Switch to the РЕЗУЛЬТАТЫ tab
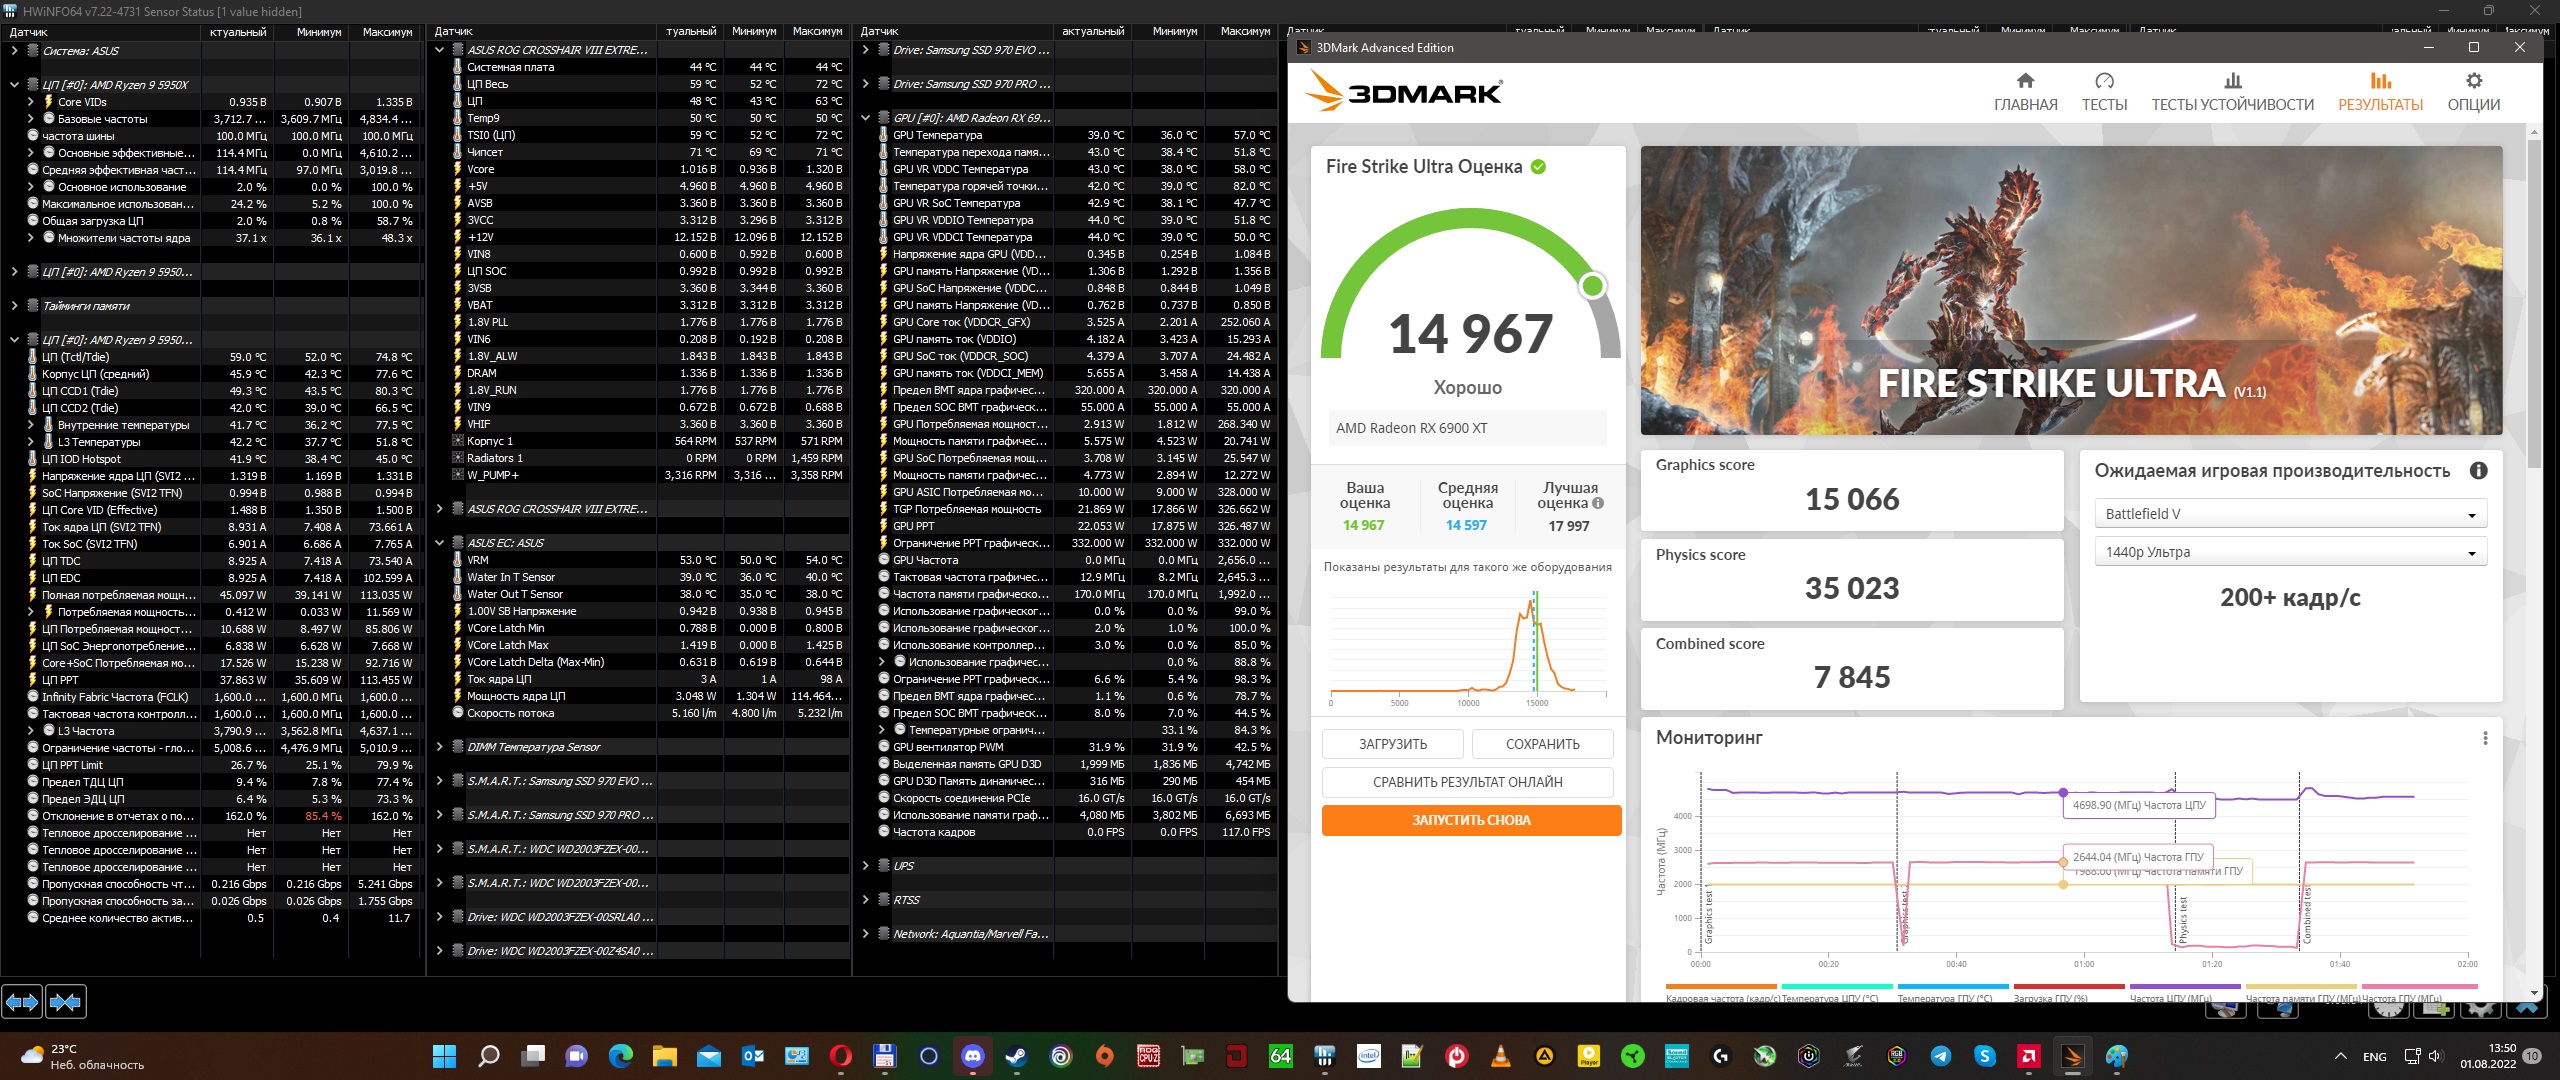 pyautogui.click(x=2380, y=91)
